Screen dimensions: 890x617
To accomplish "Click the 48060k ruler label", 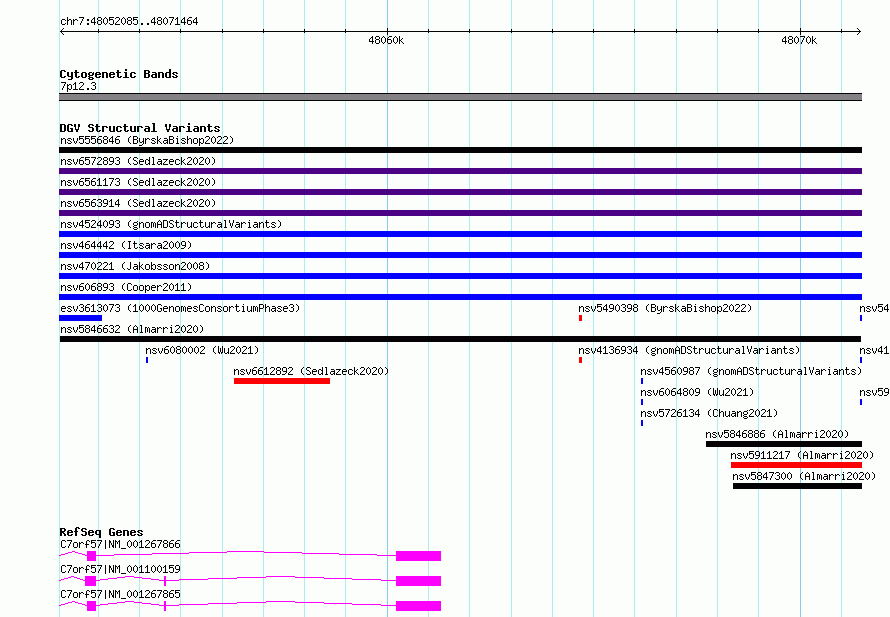I will click(386, 40).
